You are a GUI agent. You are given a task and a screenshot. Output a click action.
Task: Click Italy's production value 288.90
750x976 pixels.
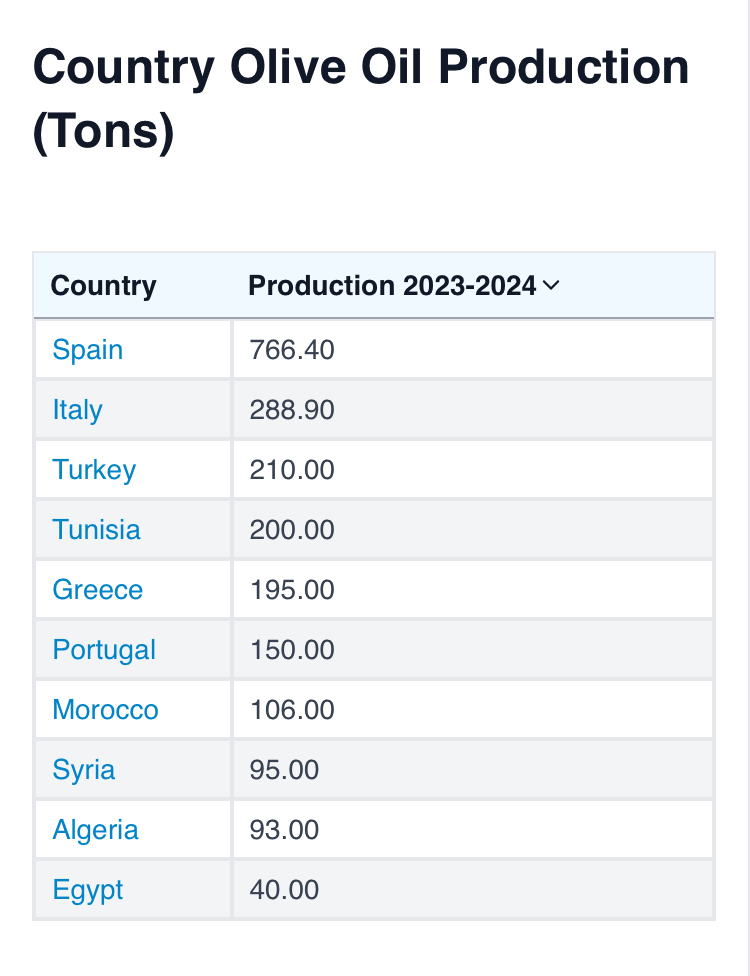coord(292,410)
